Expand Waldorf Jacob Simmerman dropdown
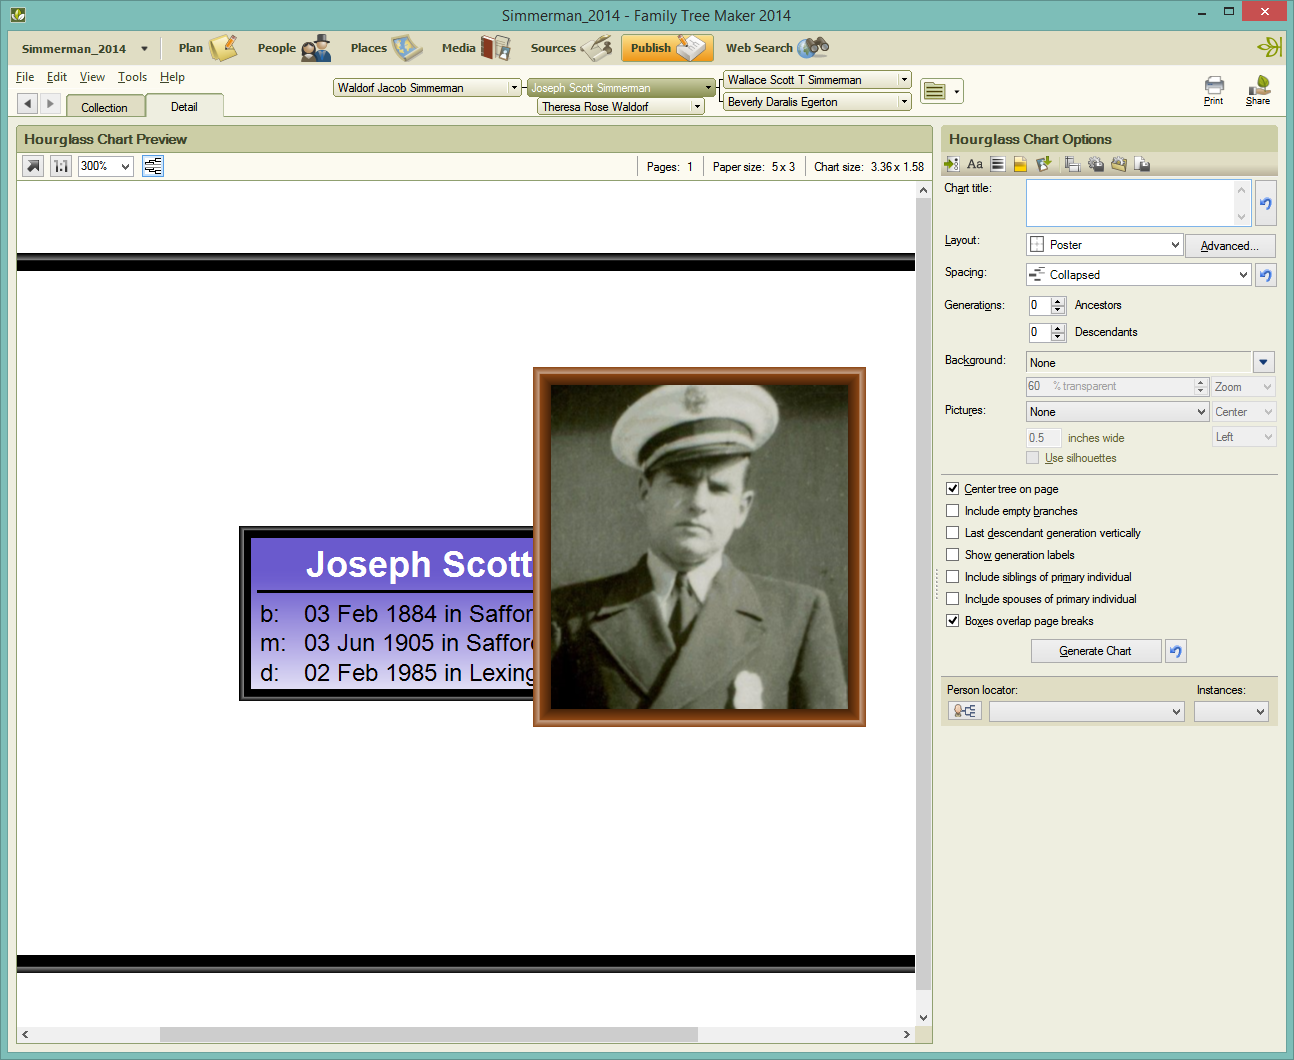The width and height of the screenshot is (1294, 1060). click(x=514, y=88)
